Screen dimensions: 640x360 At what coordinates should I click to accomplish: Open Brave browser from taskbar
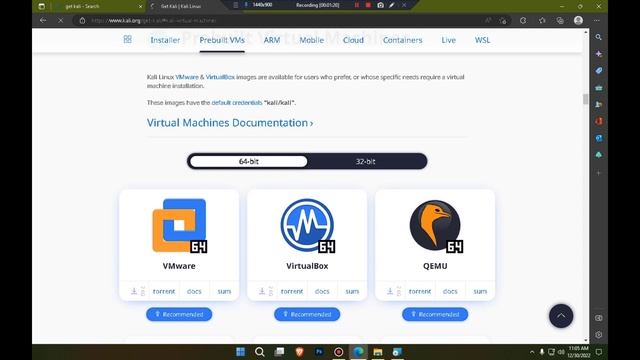299,351
